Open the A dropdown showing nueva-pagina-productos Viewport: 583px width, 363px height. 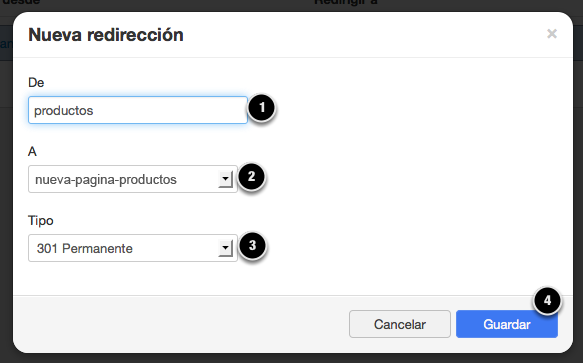(x=133, y=179)
